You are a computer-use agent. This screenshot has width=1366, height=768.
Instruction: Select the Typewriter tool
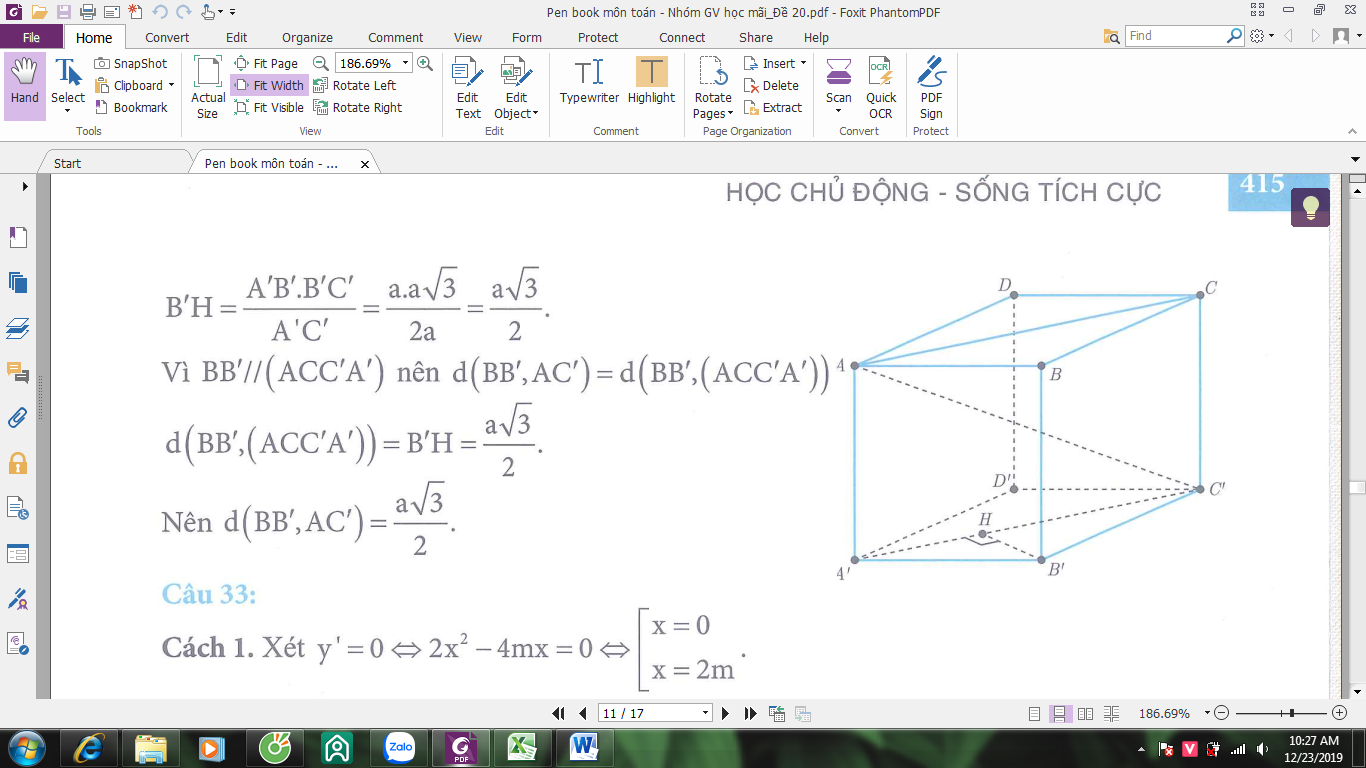[x=589, y=81]
